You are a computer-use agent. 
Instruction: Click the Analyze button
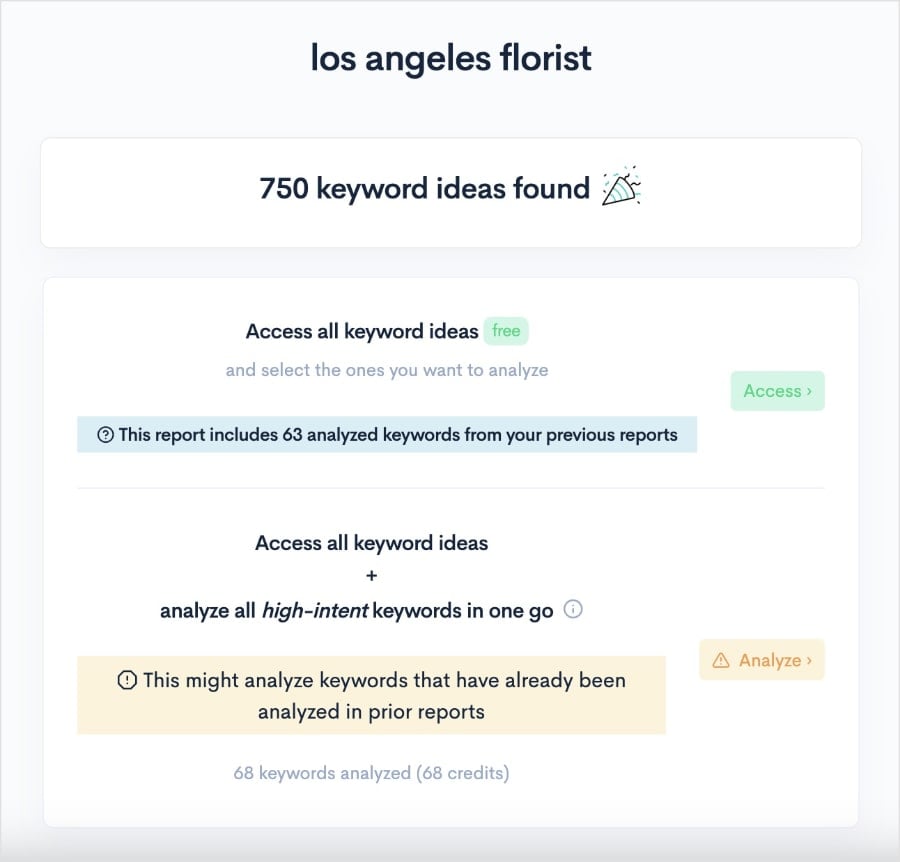point(761,660)
